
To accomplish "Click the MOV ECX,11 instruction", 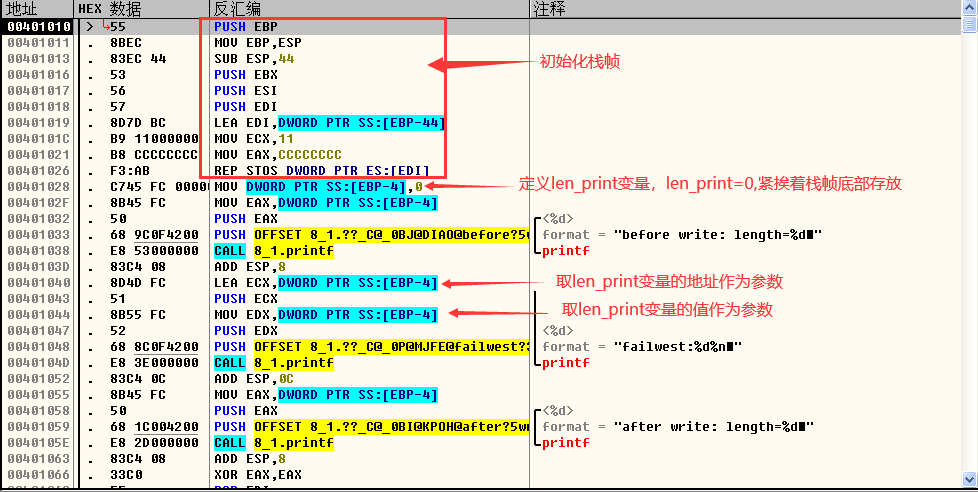I will click(254, 139).
